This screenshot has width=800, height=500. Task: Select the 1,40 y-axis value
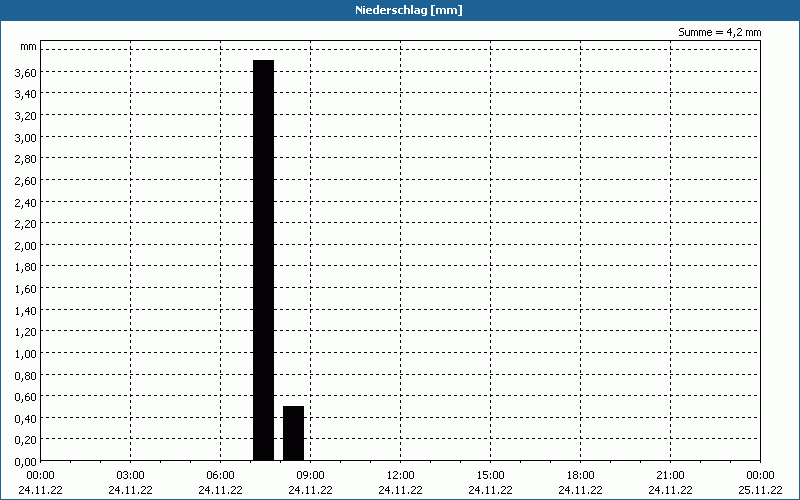(26, 311)
